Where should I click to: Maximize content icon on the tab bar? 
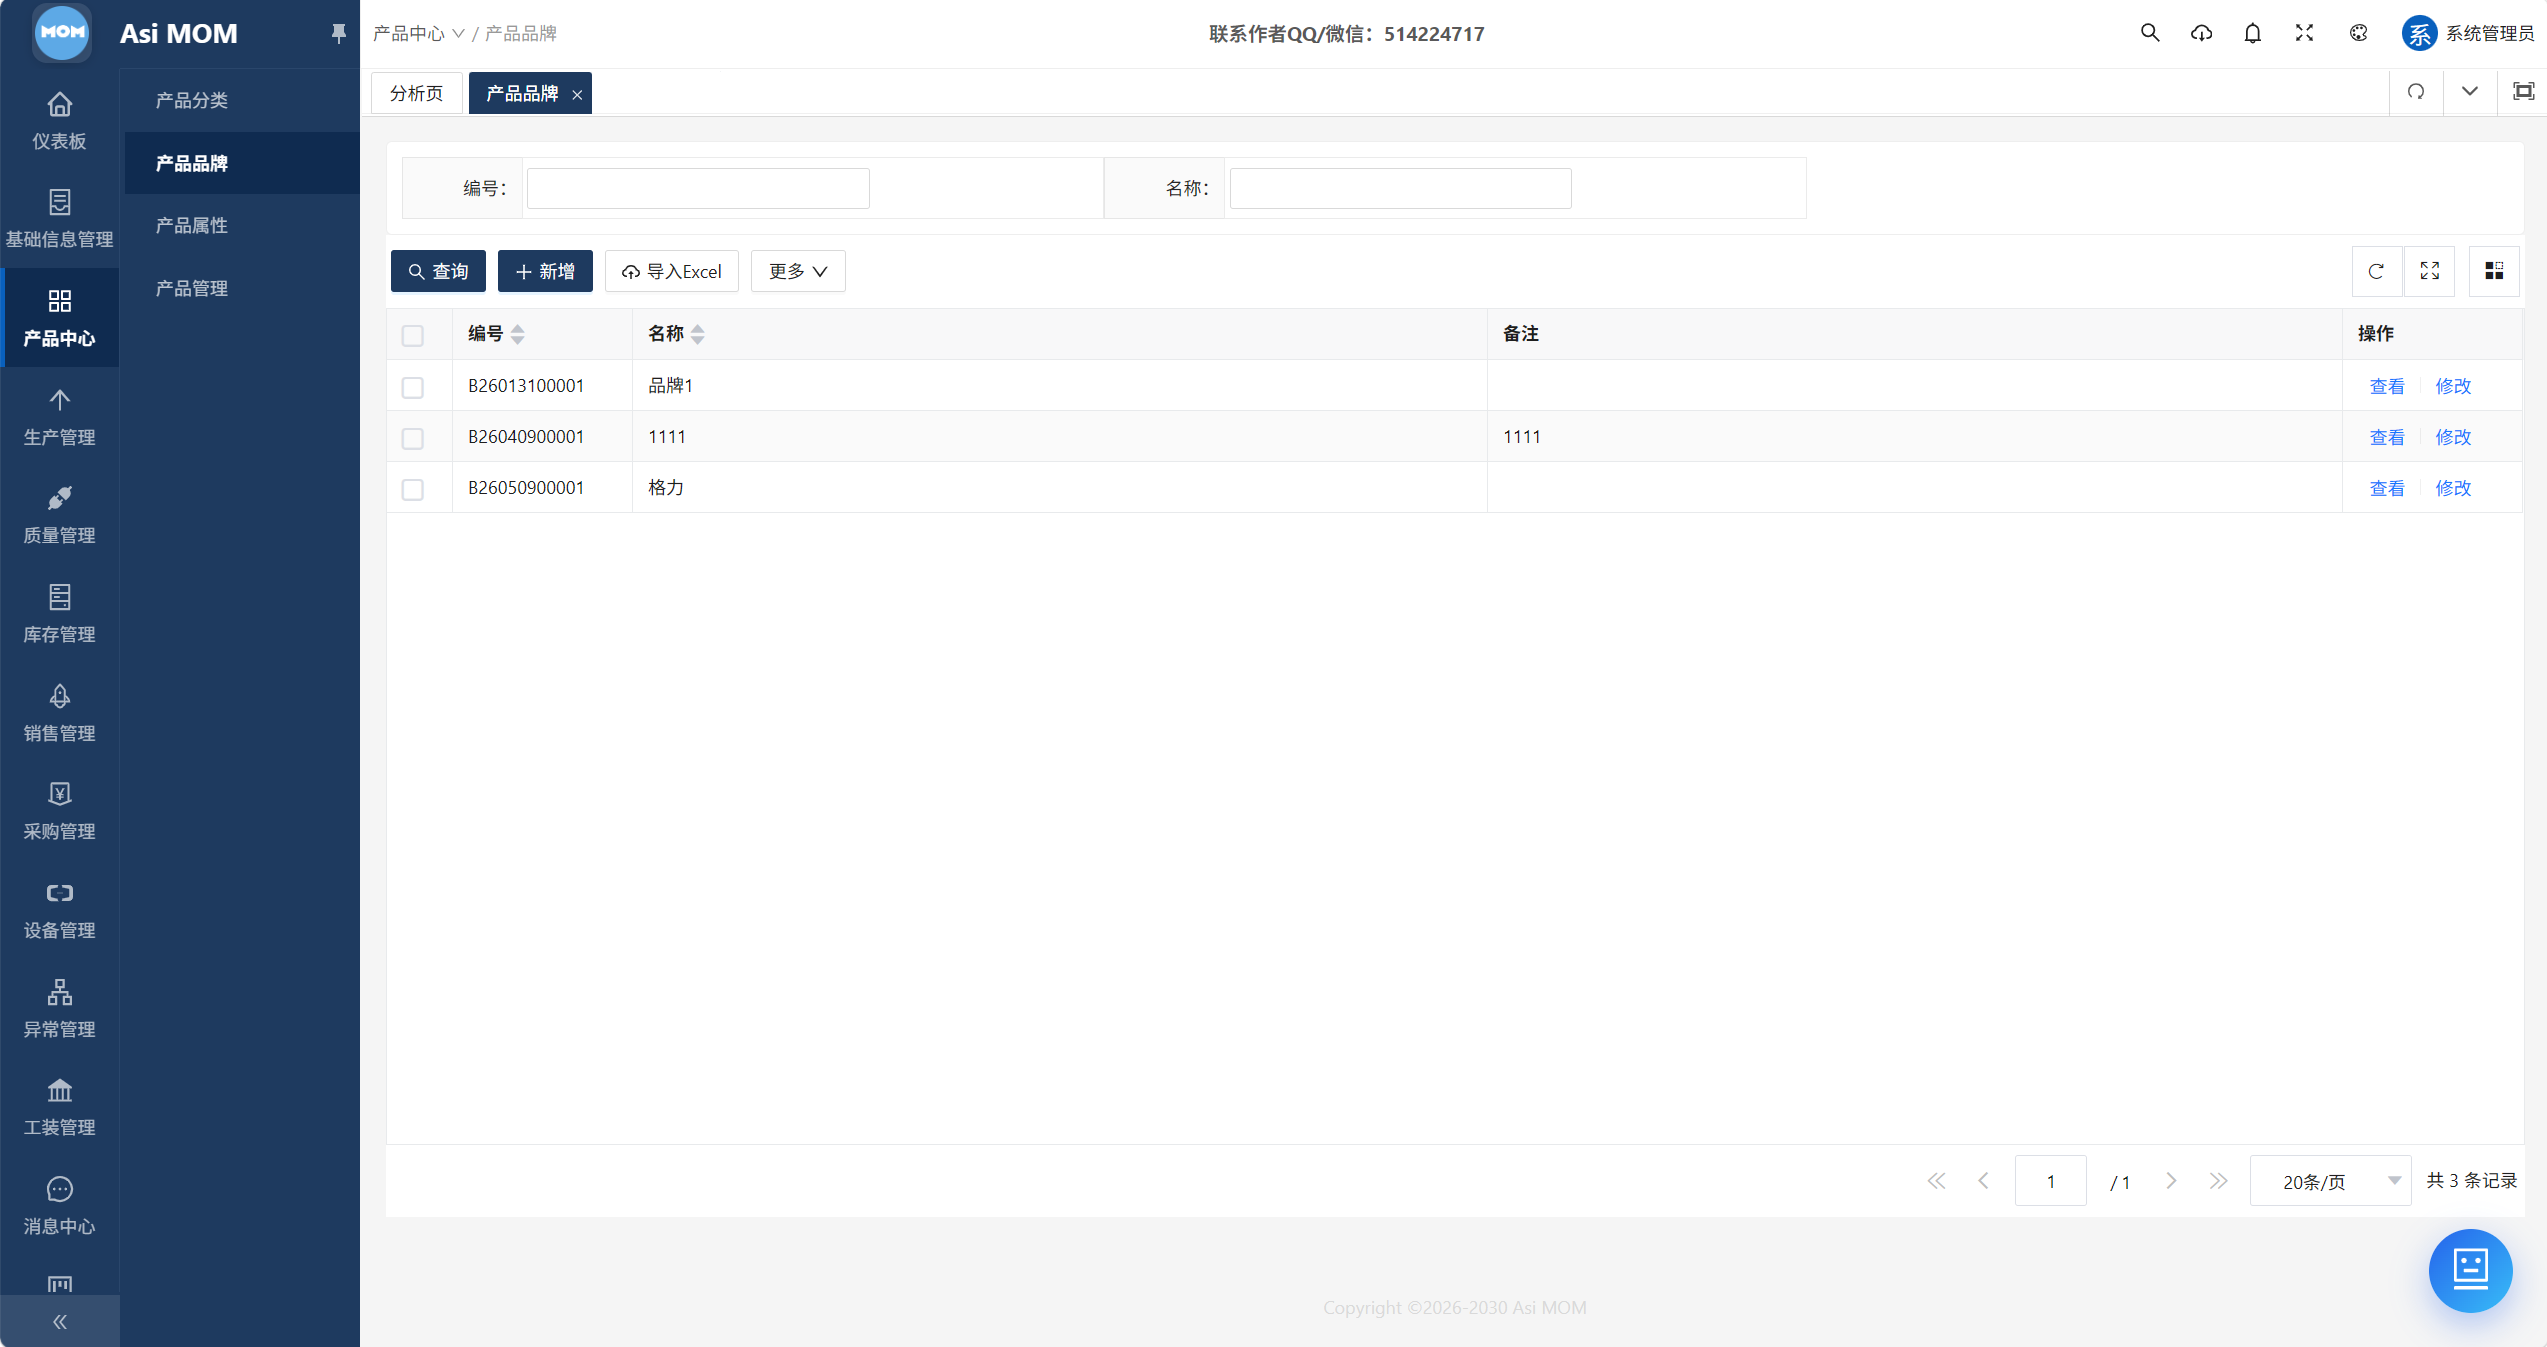click(x=2523, y=92)
